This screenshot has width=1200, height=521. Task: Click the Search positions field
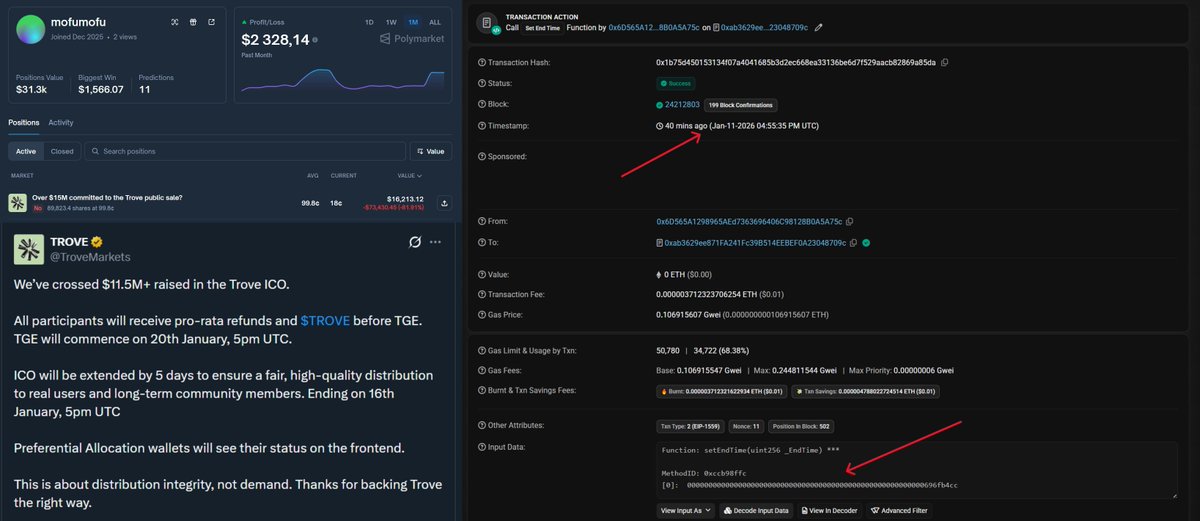[x=244, y=151]
